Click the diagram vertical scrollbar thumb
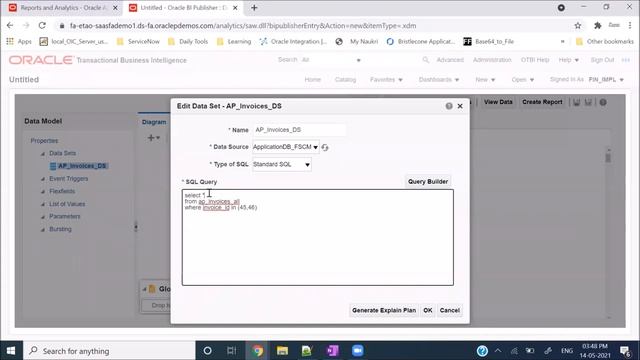This screenshot has width=640, height=360. [x=608, y=157]
